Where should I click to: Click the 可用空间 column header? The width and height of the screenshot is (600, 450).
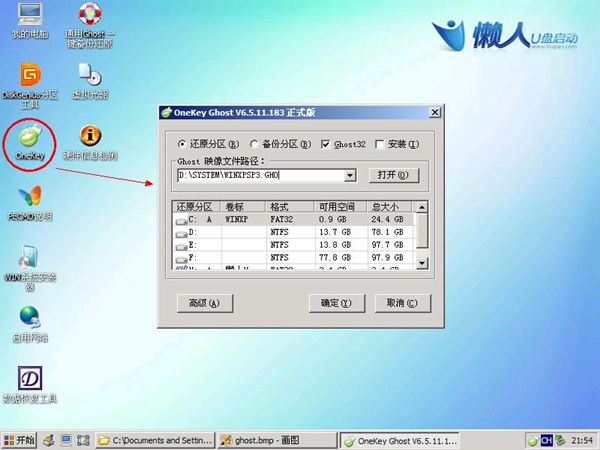(x=340, y=207)
